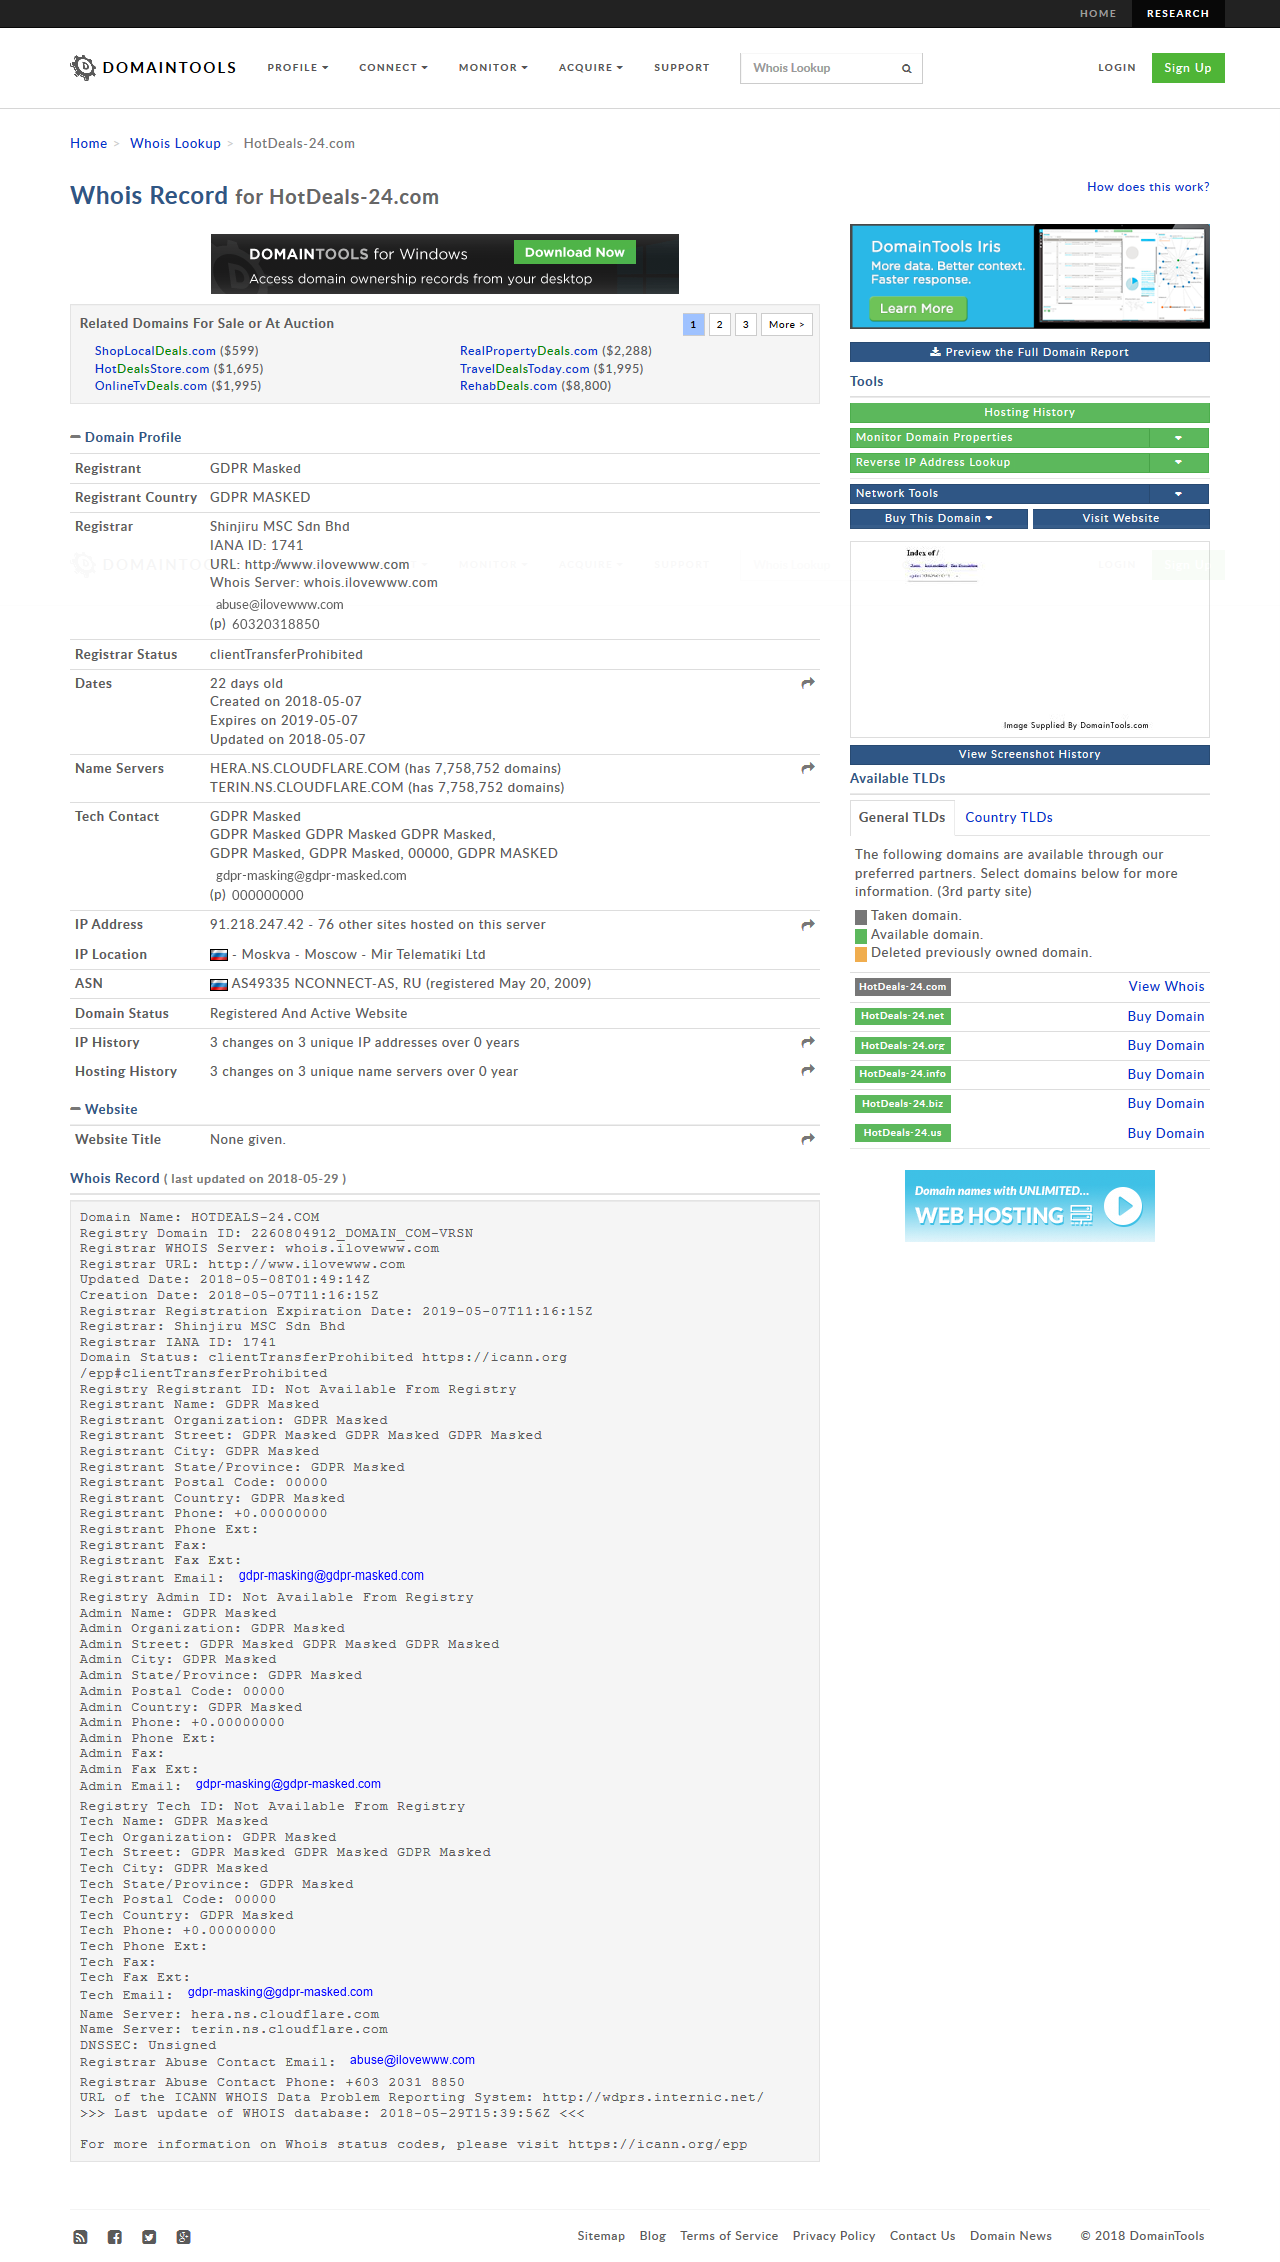Click More in related domains pagination
This screenshot has height=2262, width=1280.
pyautogui.click(x=787, y=324)
